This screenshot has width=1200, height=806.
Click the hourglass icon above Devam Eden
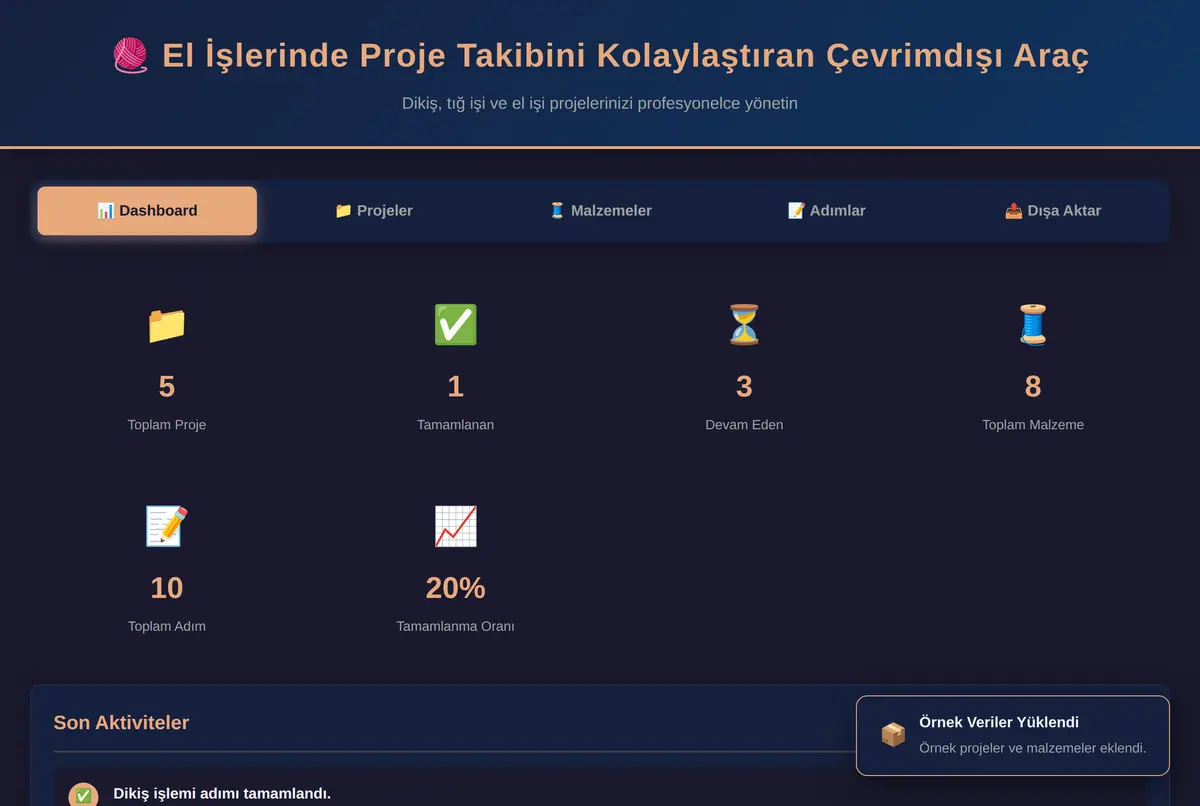[744, 325]
